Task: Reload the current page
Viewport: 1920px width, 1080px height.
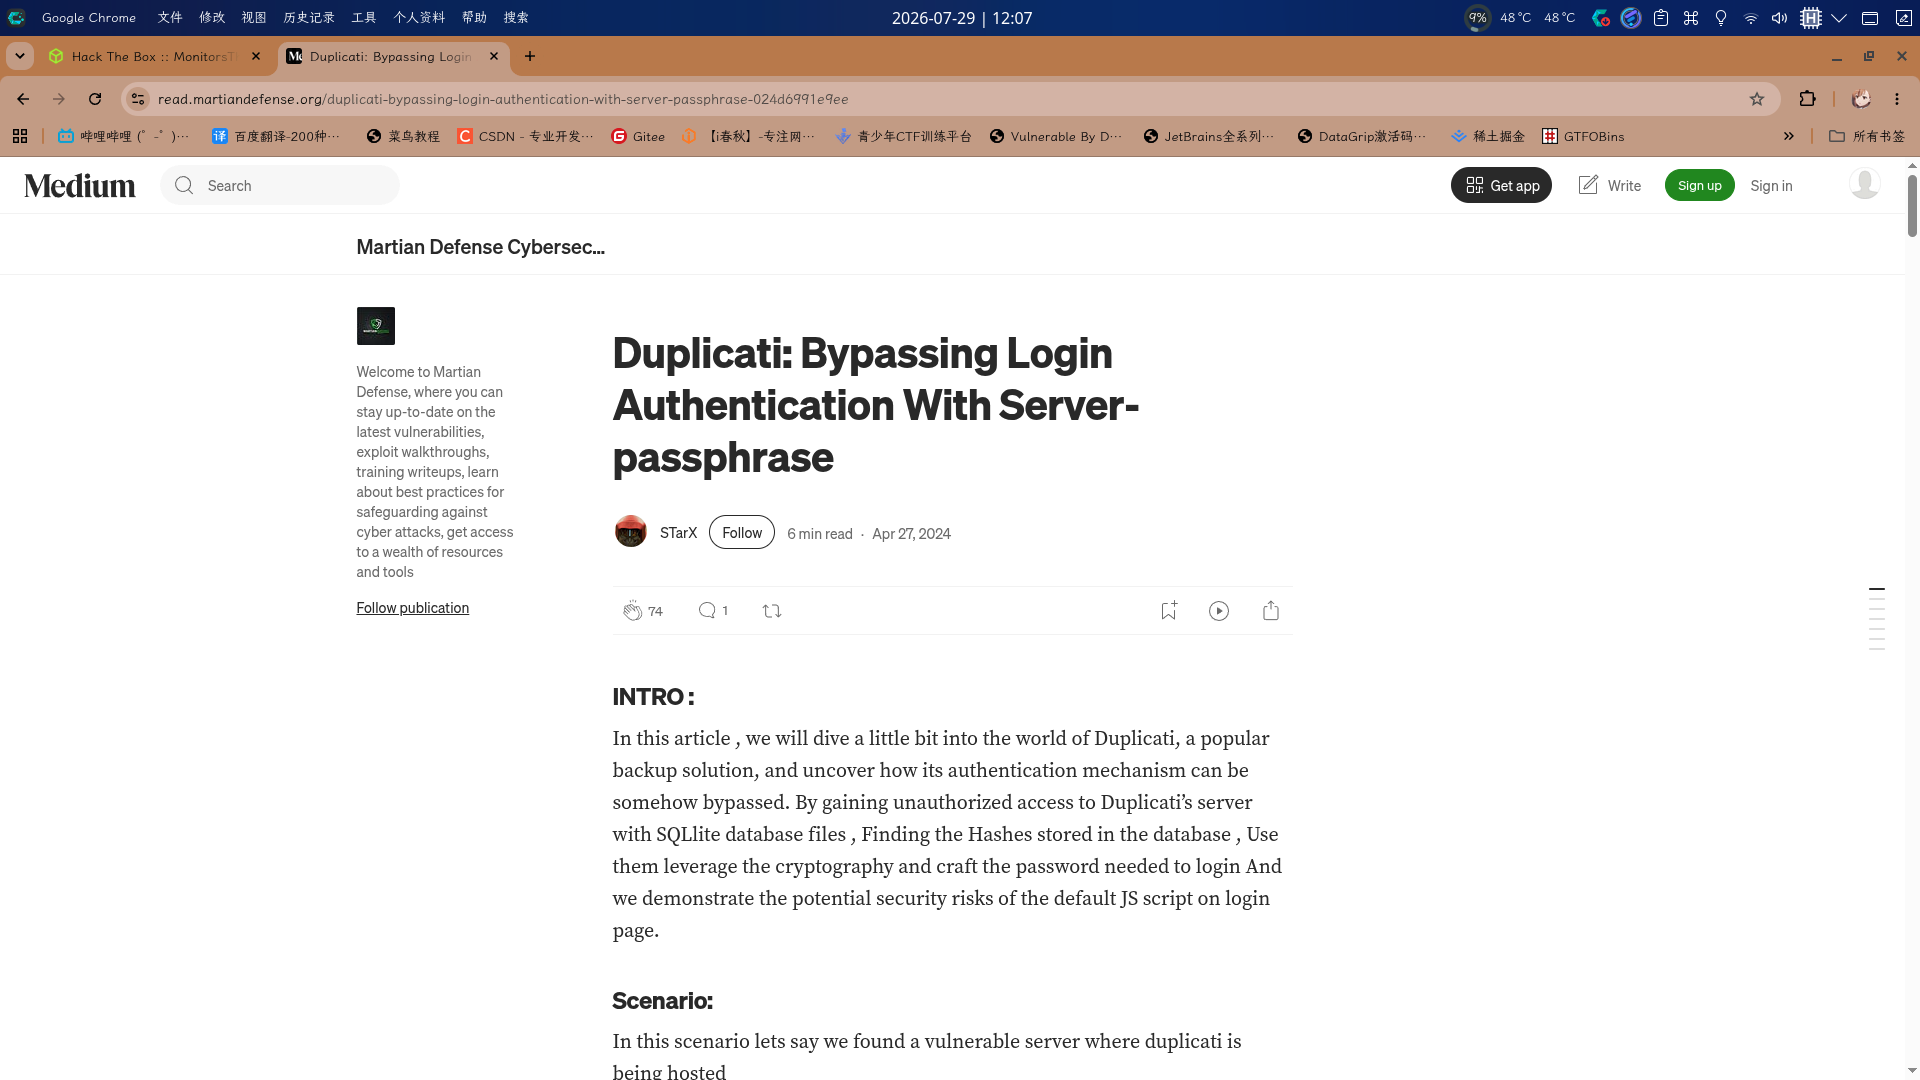Action: (x=95, y=99)
